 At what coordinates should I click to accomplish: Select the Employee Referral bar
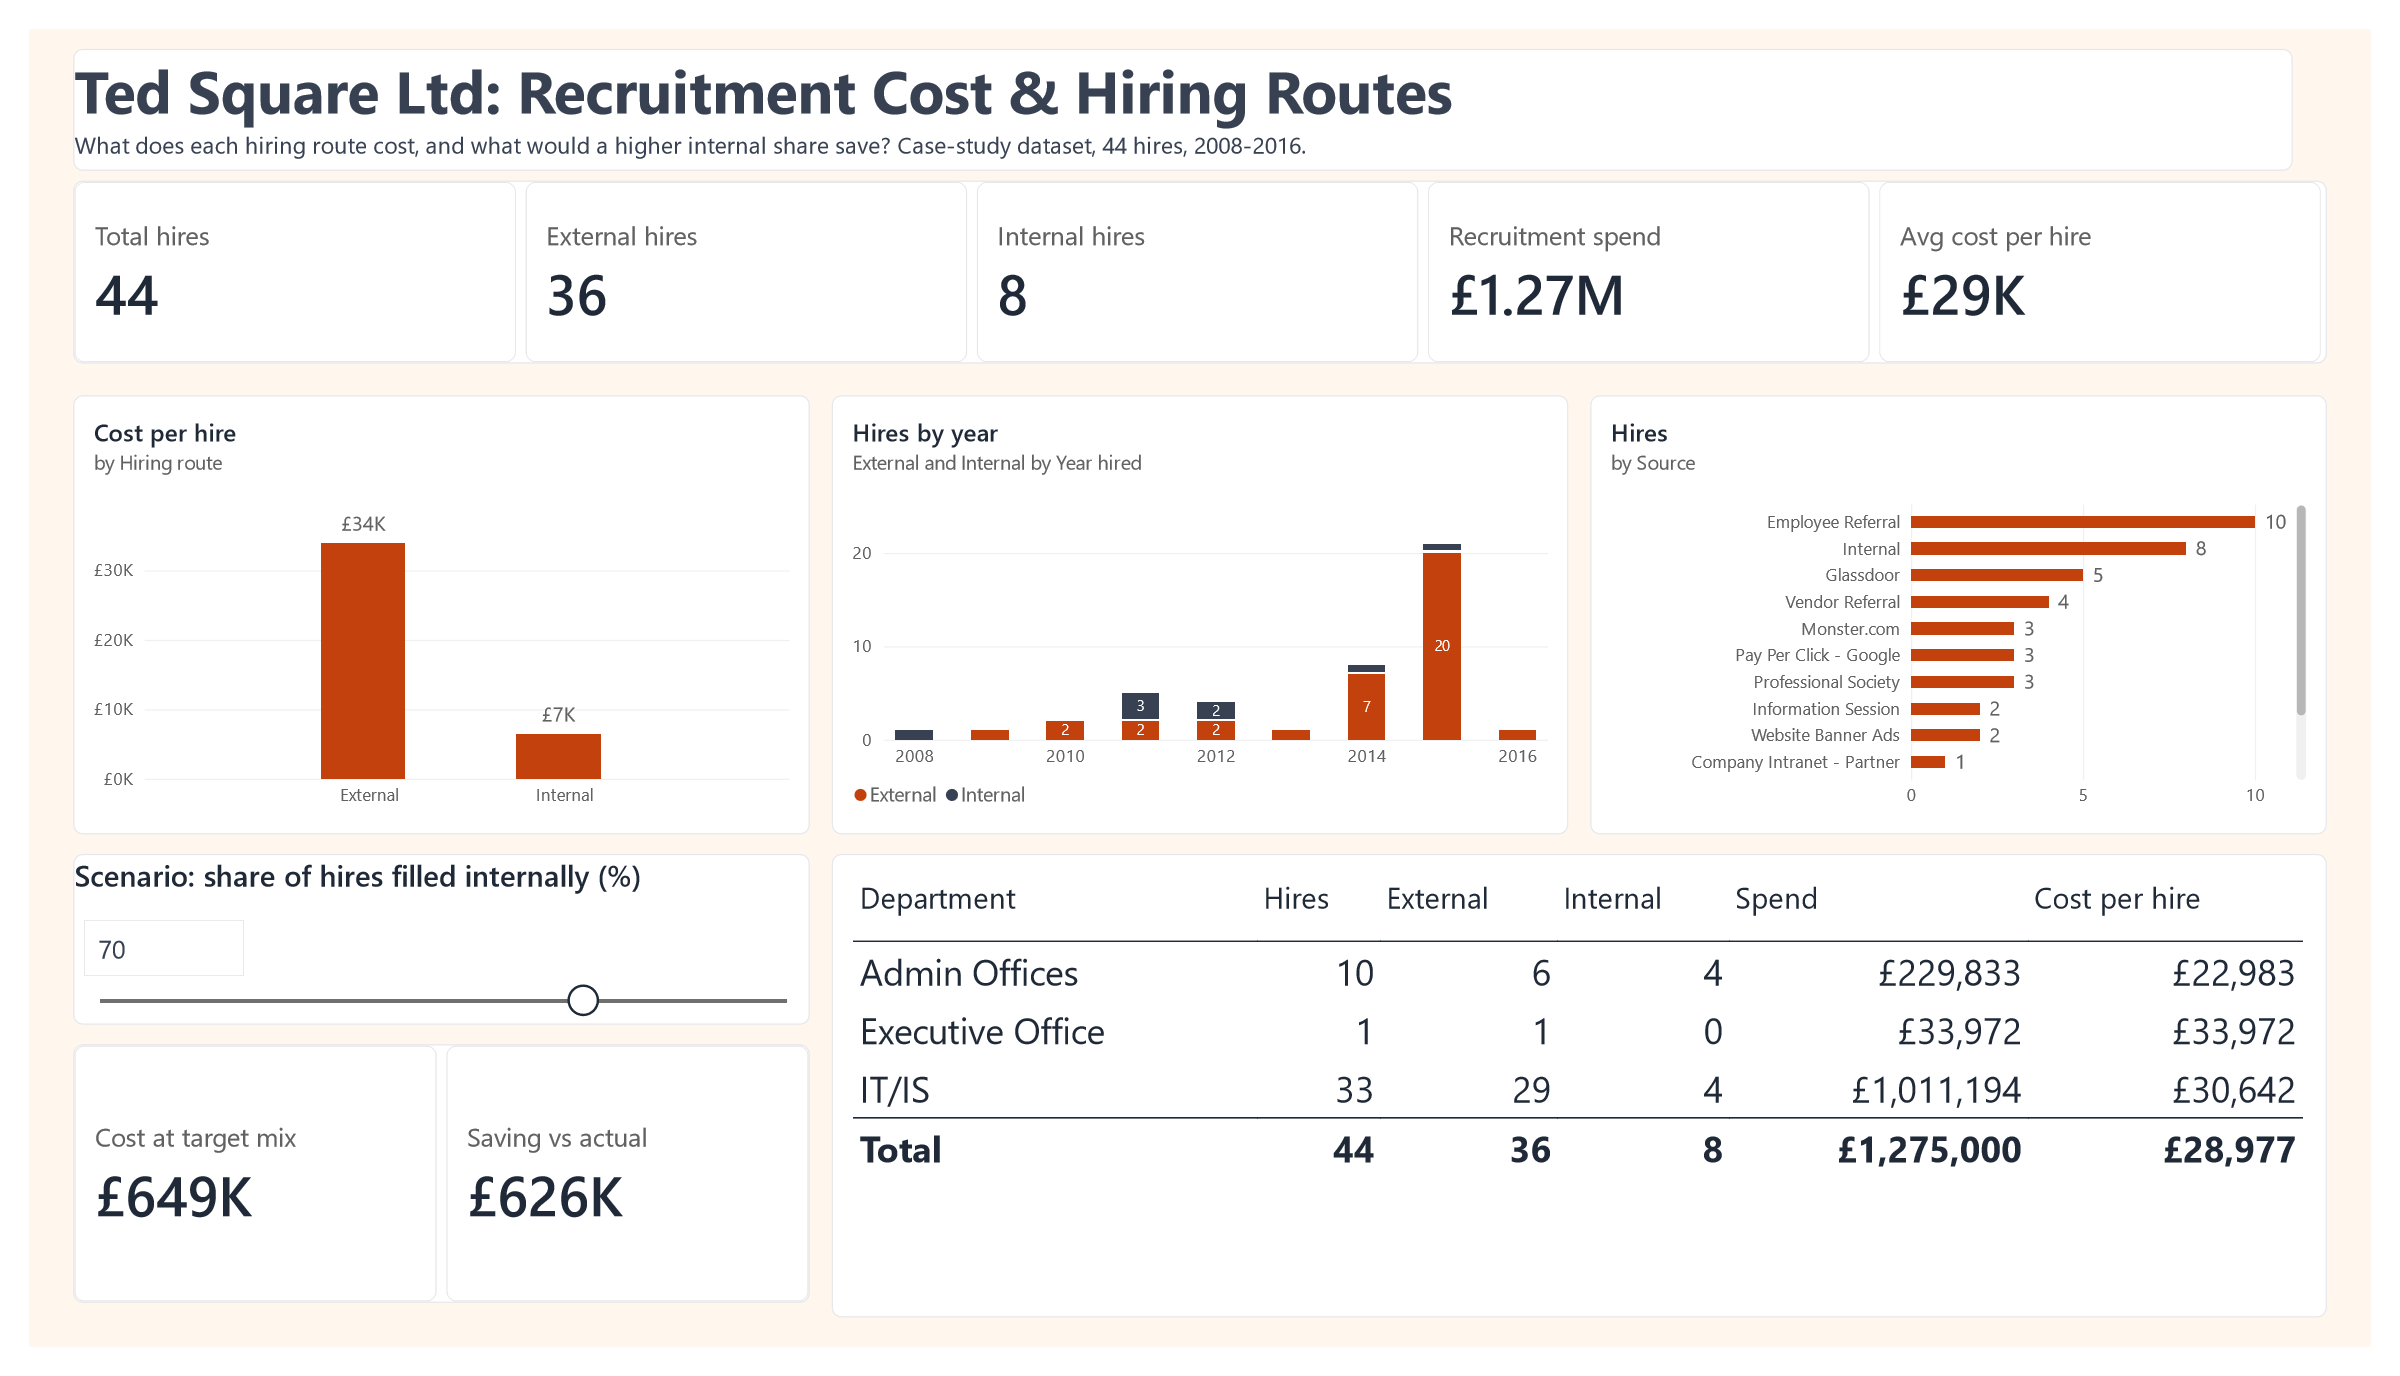[2083, 522]
